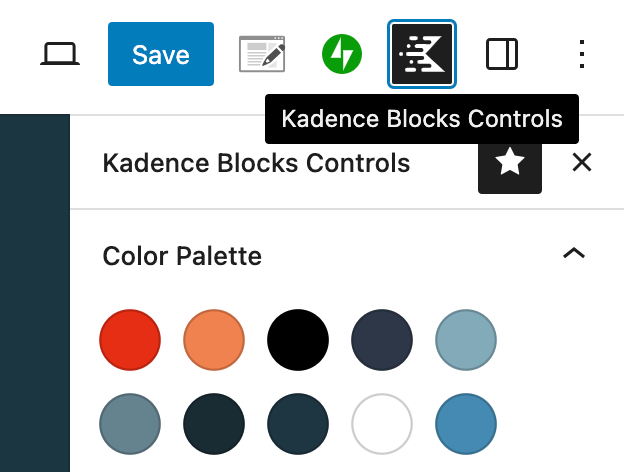This screenshot has height=472, width=624.
Task: Toggle the settings sidebar panel icon
Action: (502, 54)
